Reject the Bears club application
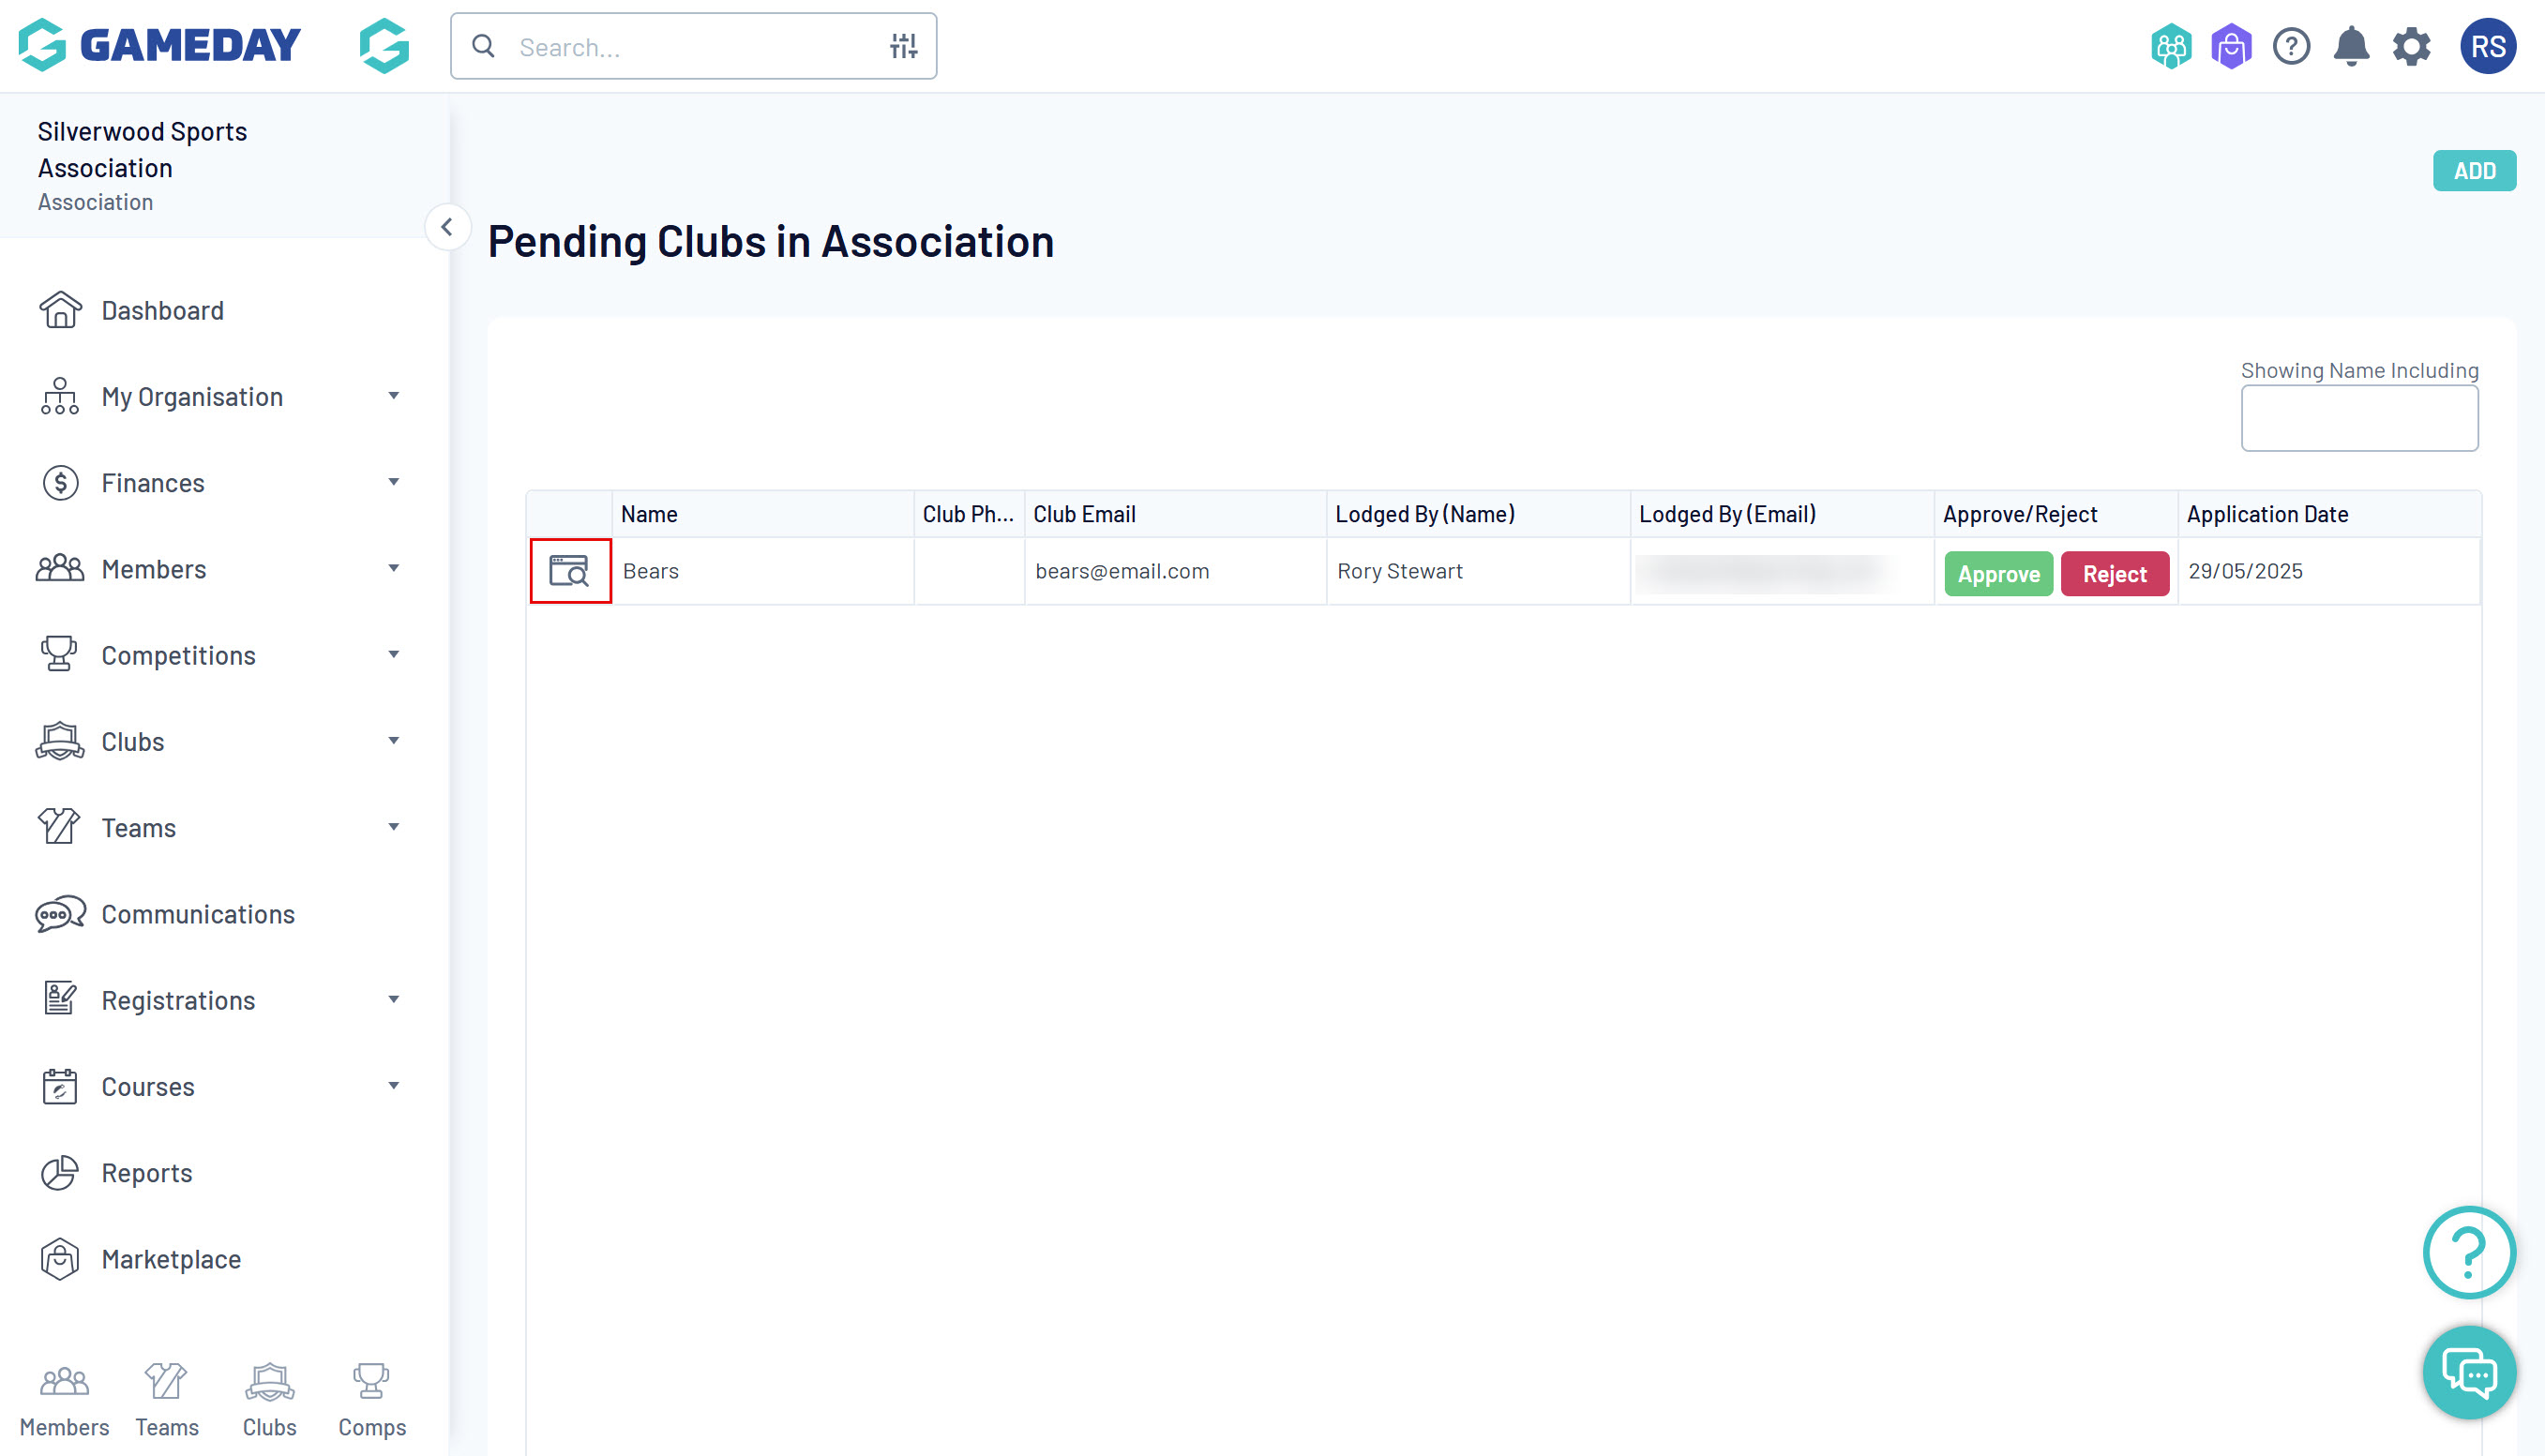 (2114, 574)
